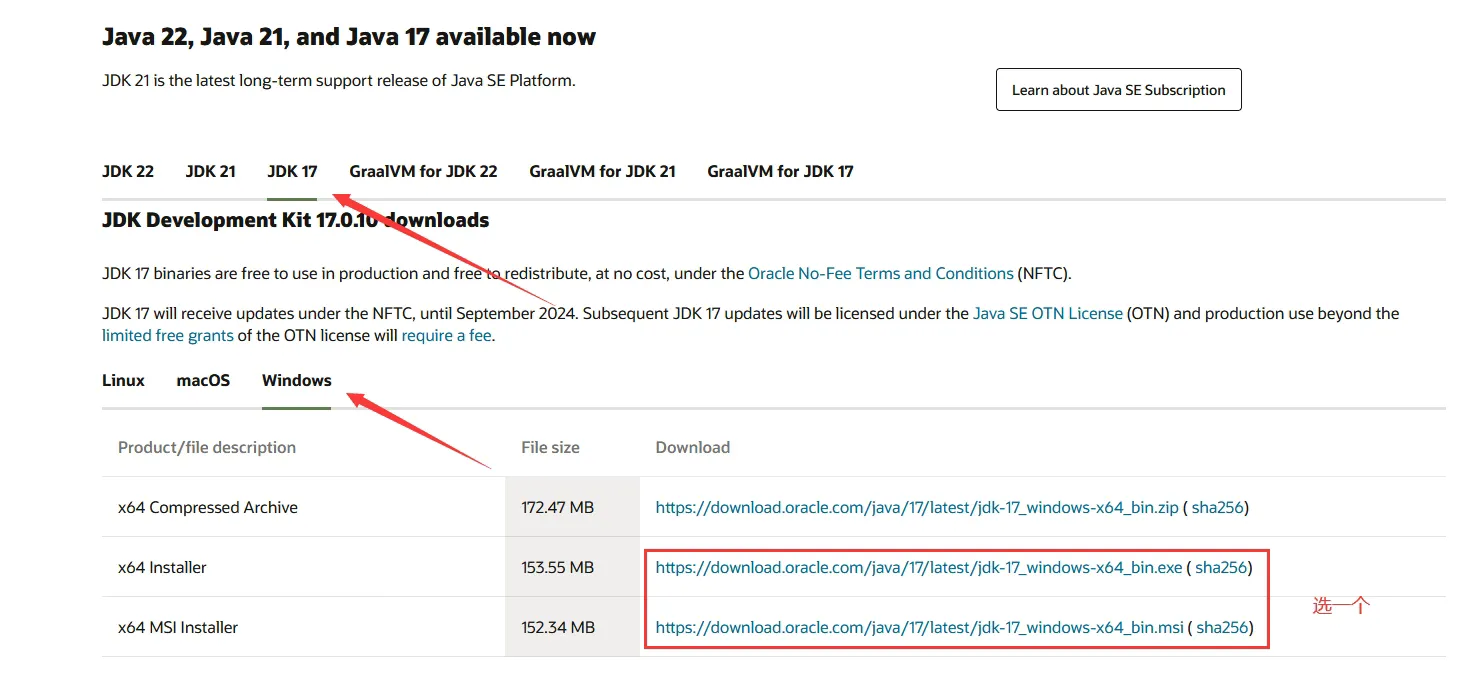Select the JDK 17 tab
The width and height of the screenshot is (1473, 697).
point(292,171)
